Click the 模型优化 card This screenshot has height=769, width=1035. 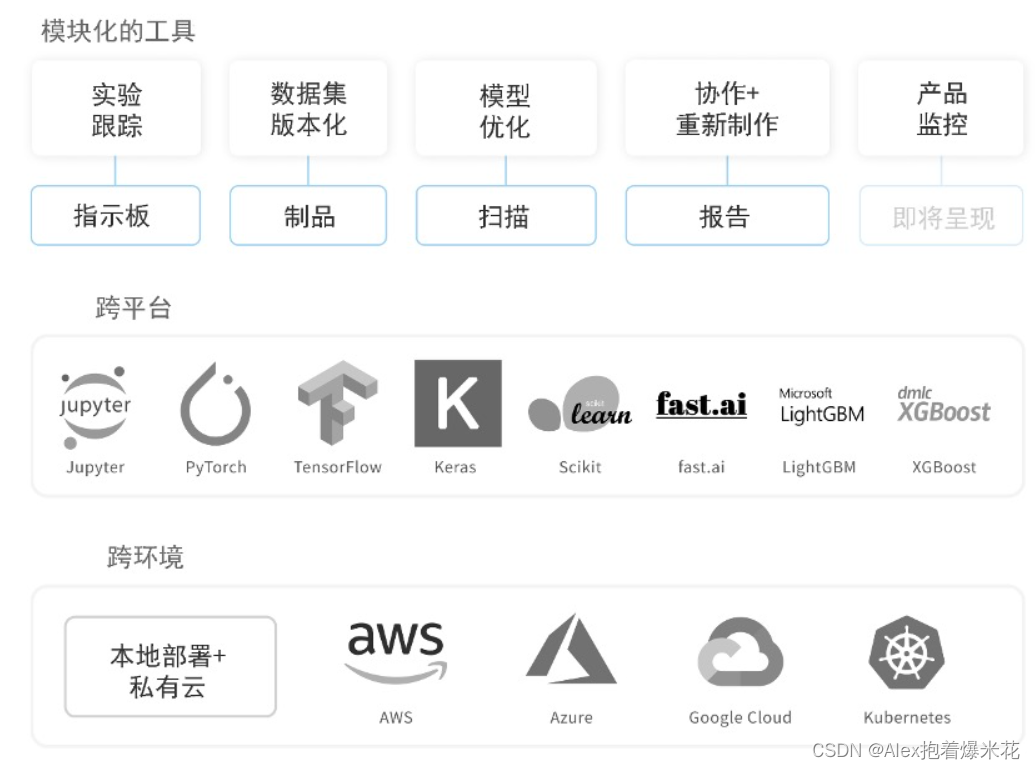506,109
